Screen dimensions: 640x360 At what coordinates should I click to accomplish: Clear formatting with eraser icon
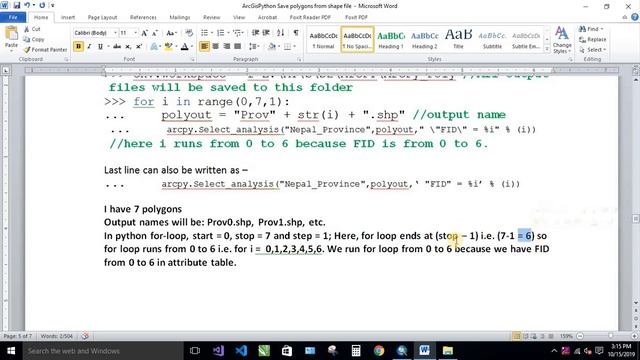(189, 33)
